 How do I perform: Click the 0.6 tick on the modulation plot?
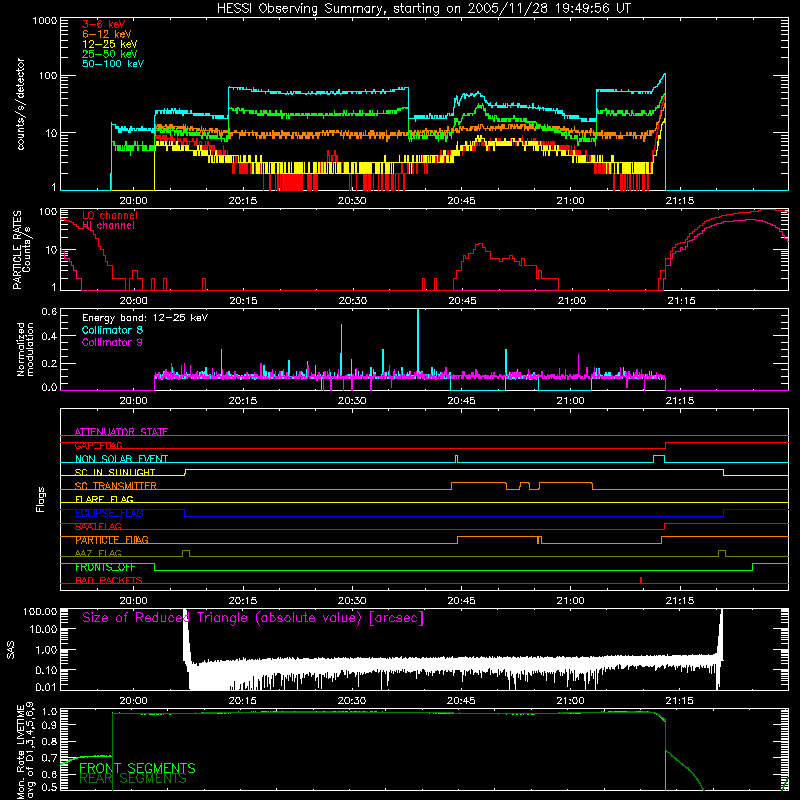tap(49, 311)
